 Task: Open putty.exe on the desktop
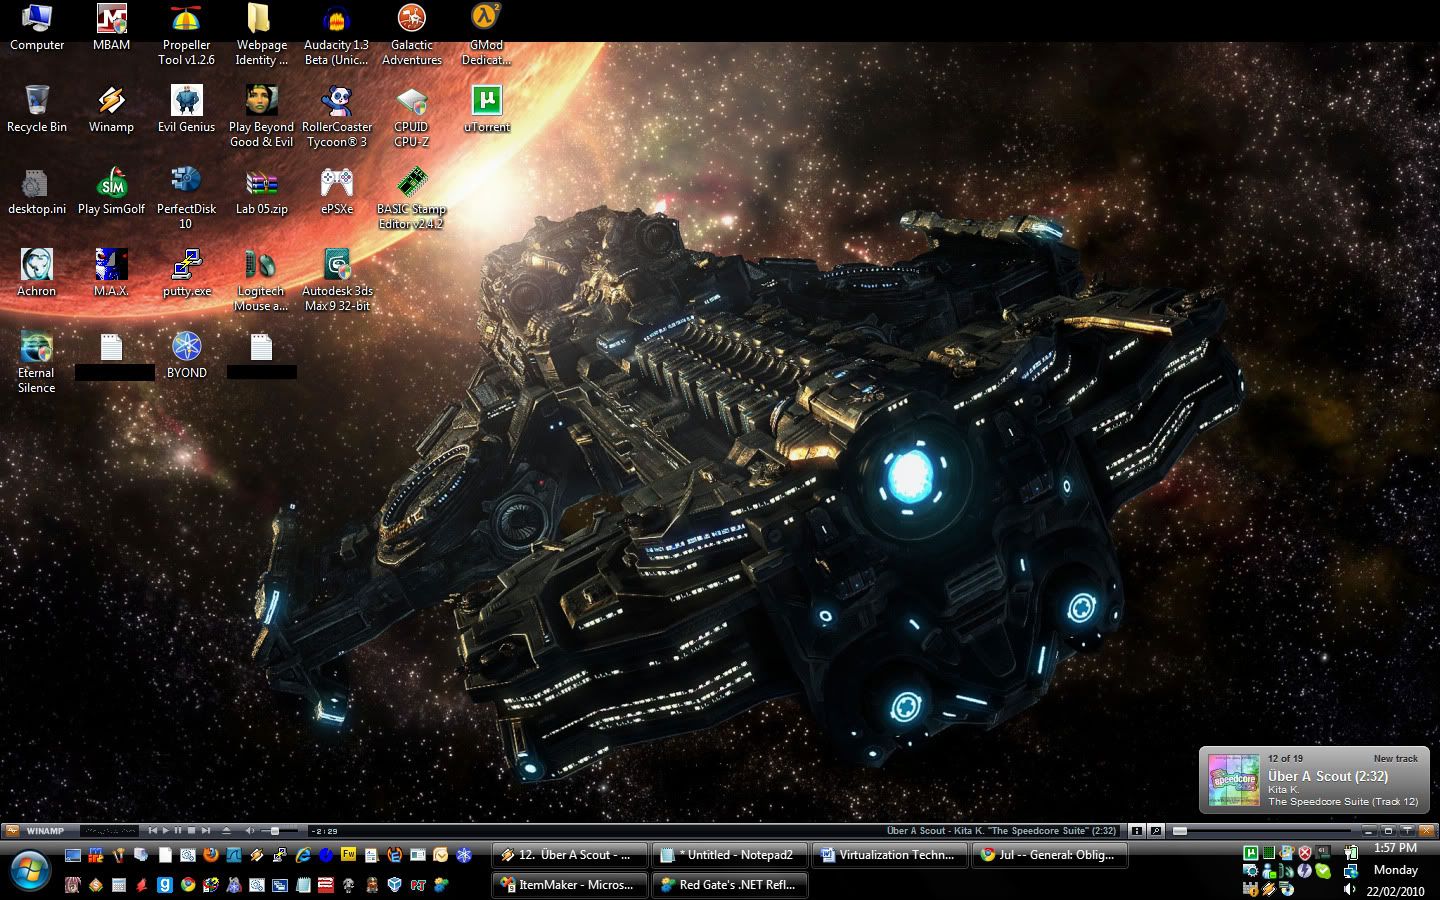[186, 273]
